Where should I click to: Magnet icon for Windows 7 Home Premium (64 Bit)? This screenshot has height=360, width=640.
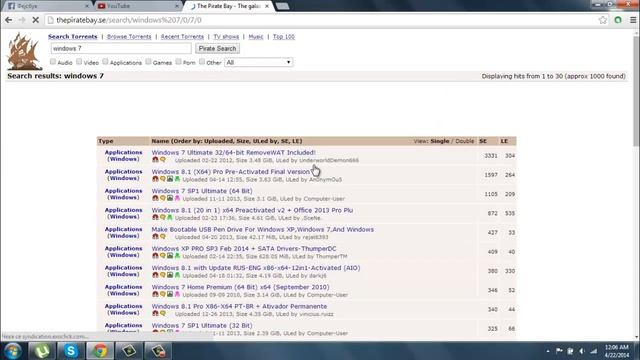(155, 294)
